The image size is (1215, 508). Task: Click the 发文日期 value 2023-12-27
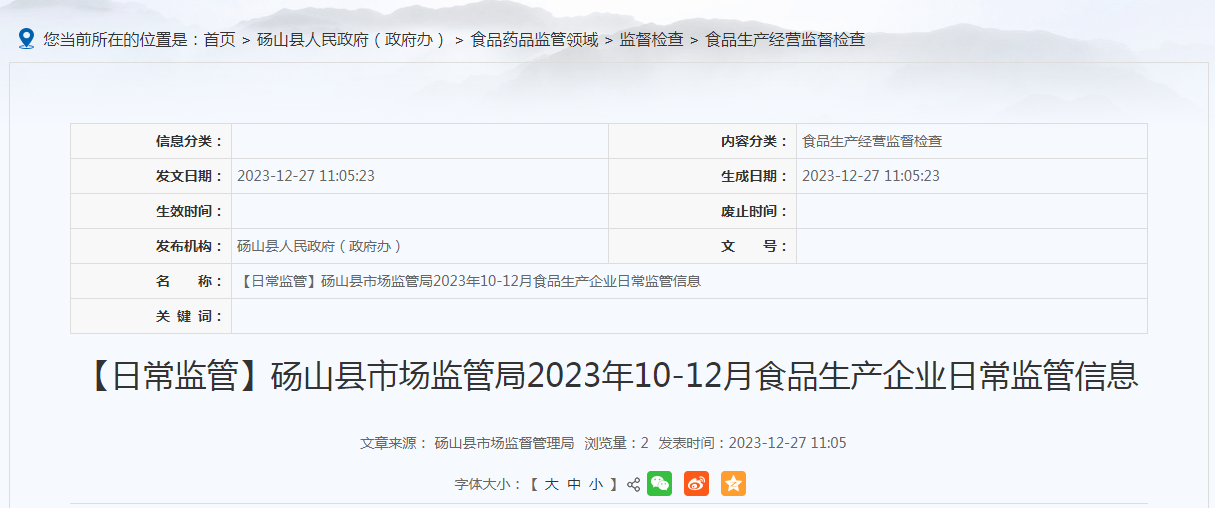pyautogui.click(x=306, y=176)
